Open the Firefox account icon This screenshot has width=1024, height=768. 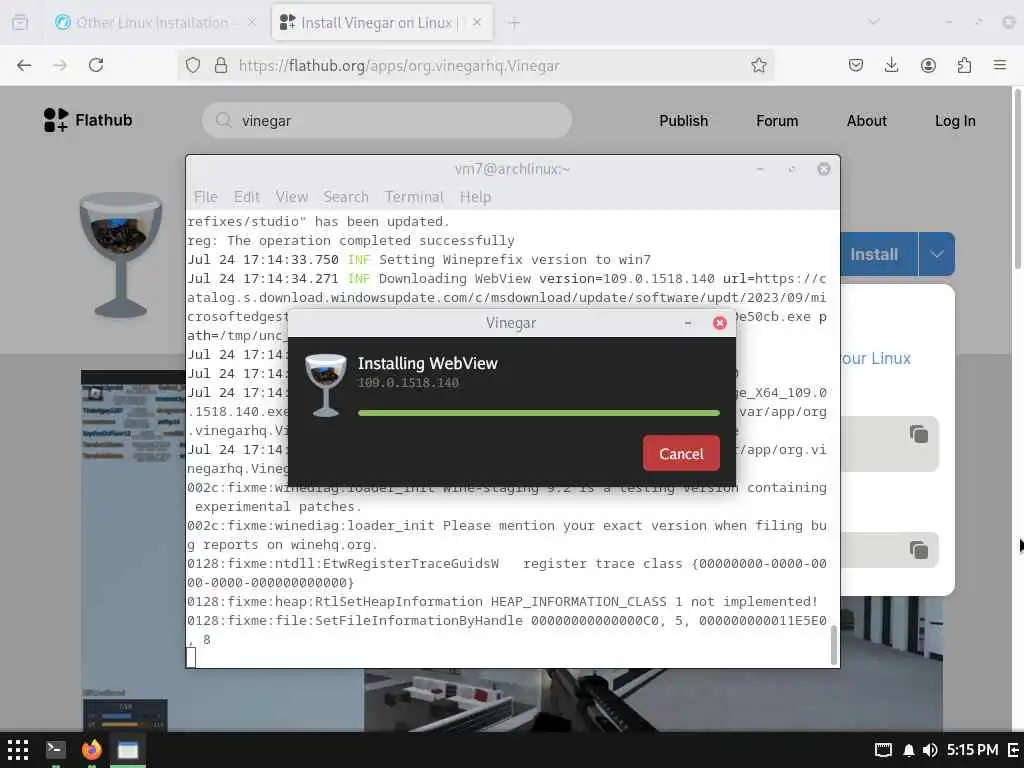pyautogui.click(x=928, y=65)
